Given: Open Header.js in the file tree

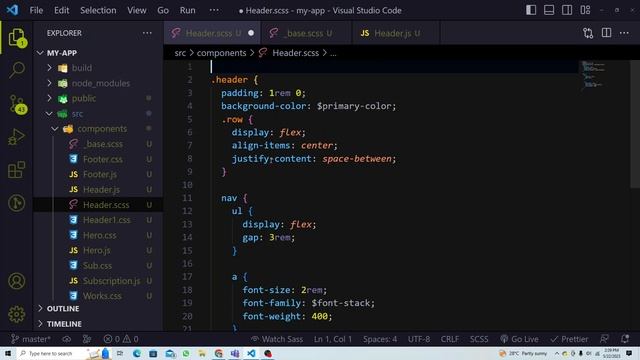Looking at the screenshot, I should tap(98, 189).
